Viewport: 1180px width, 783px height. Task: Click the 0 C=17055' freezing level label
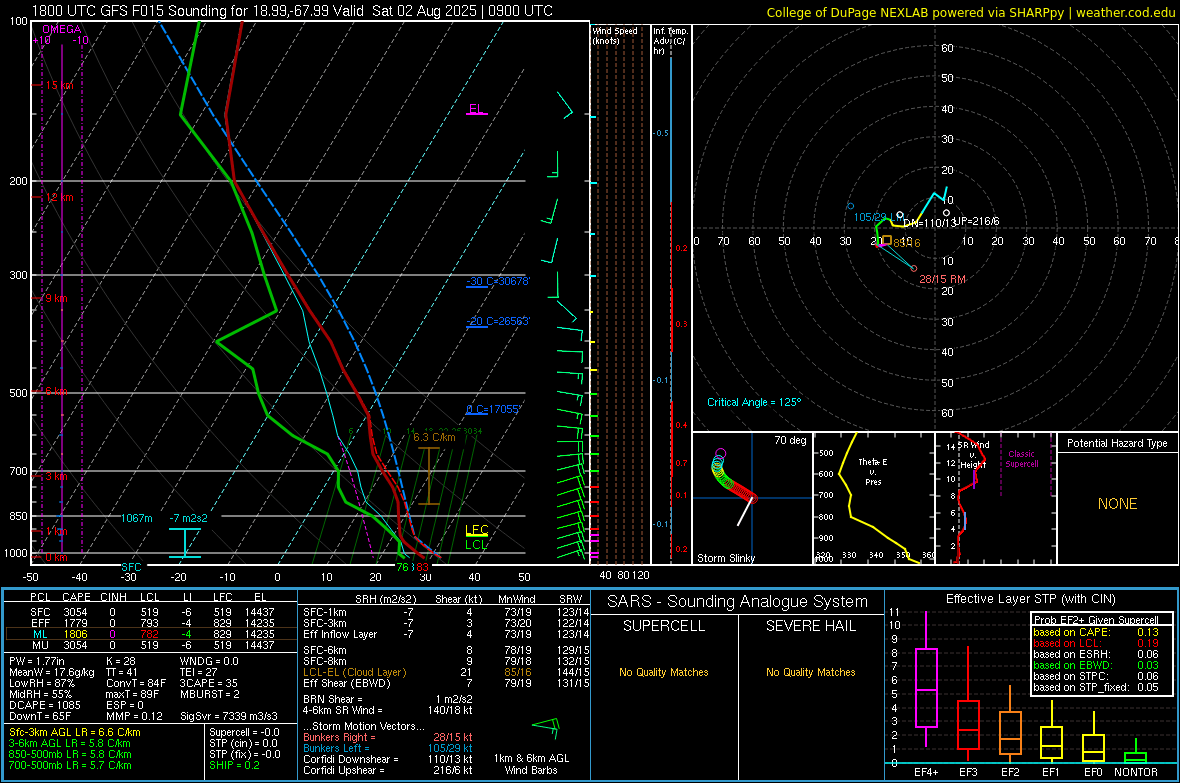click(494, 409)
